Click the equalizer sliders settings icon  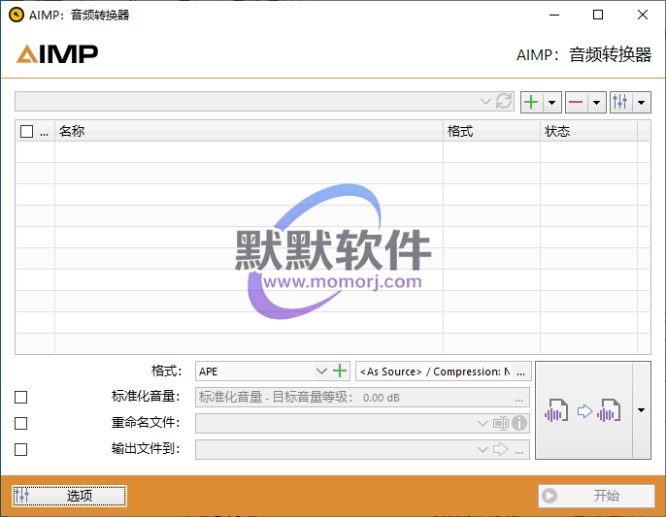tap(620, 102)
